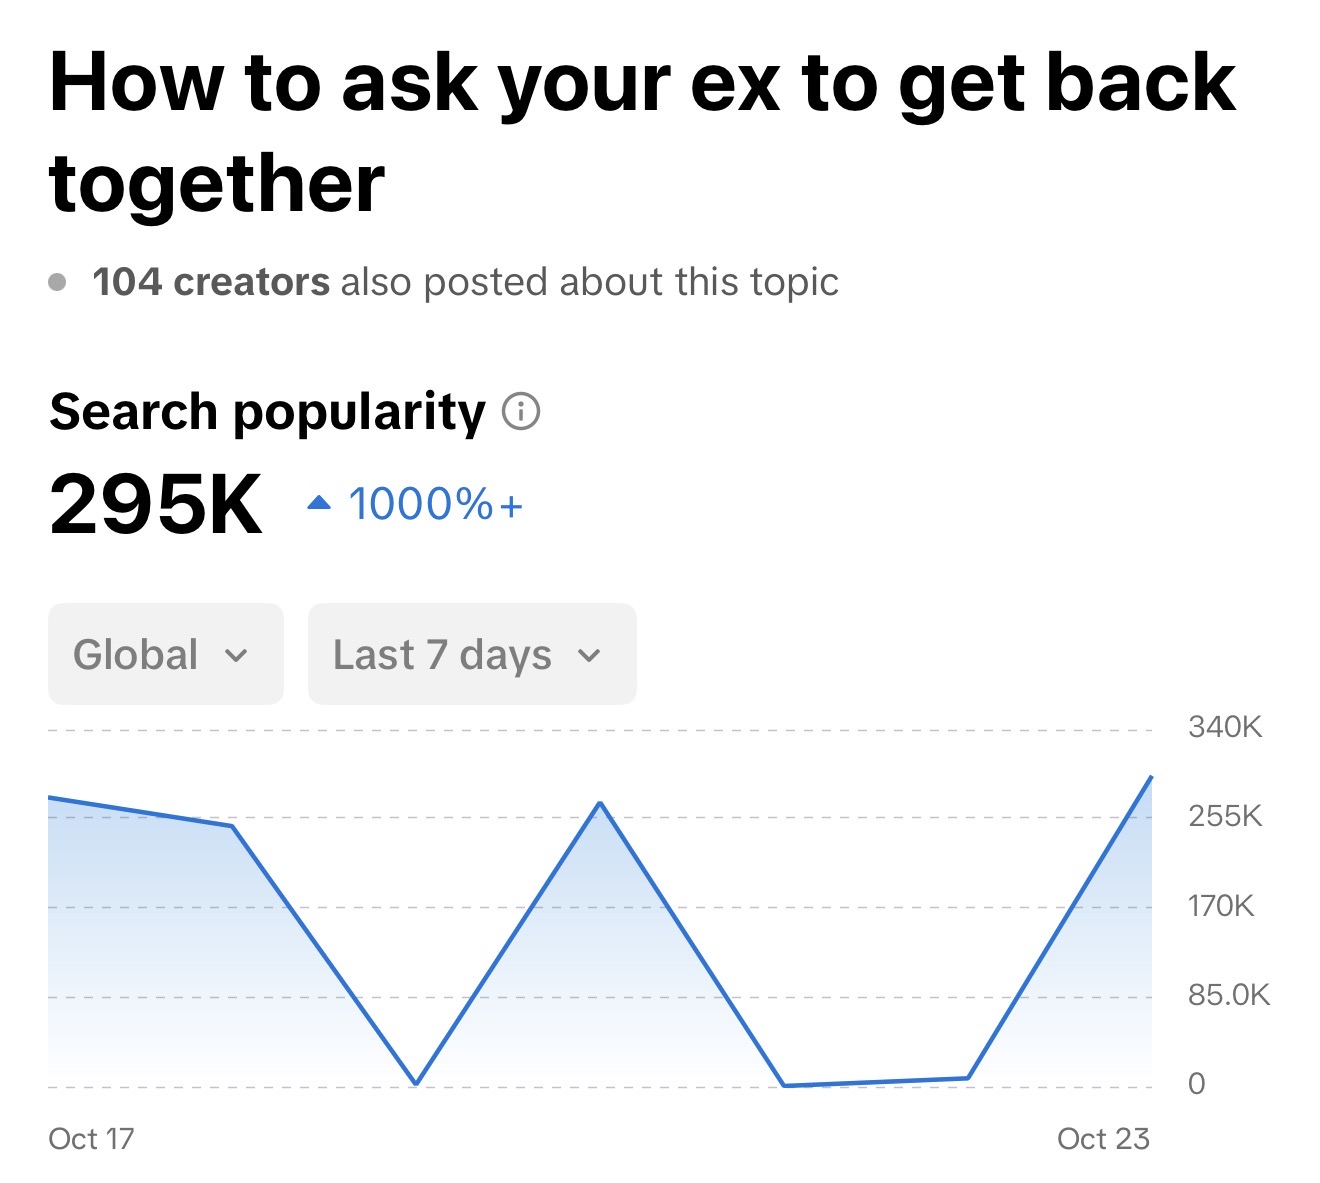Select the final rising point on the chart
The width and height of the screenshot is (1320, 1183).
click(x=1152, y=778)
